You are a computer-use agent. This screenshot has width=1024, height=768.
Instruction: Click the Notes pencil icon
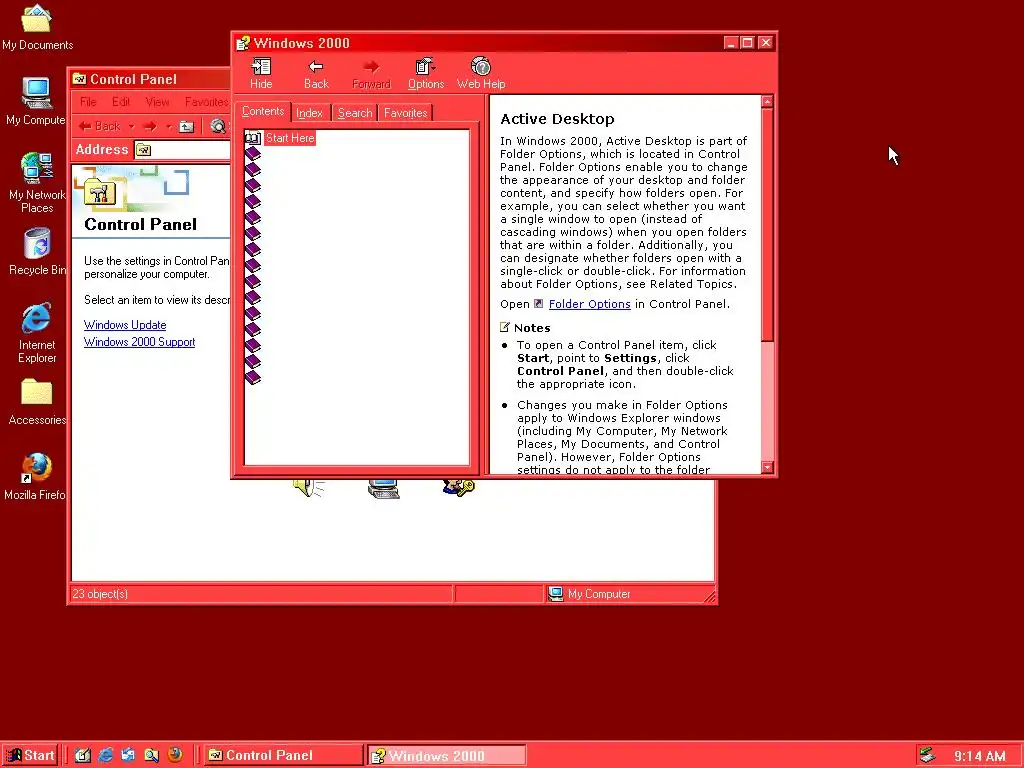tap(505, 327)
